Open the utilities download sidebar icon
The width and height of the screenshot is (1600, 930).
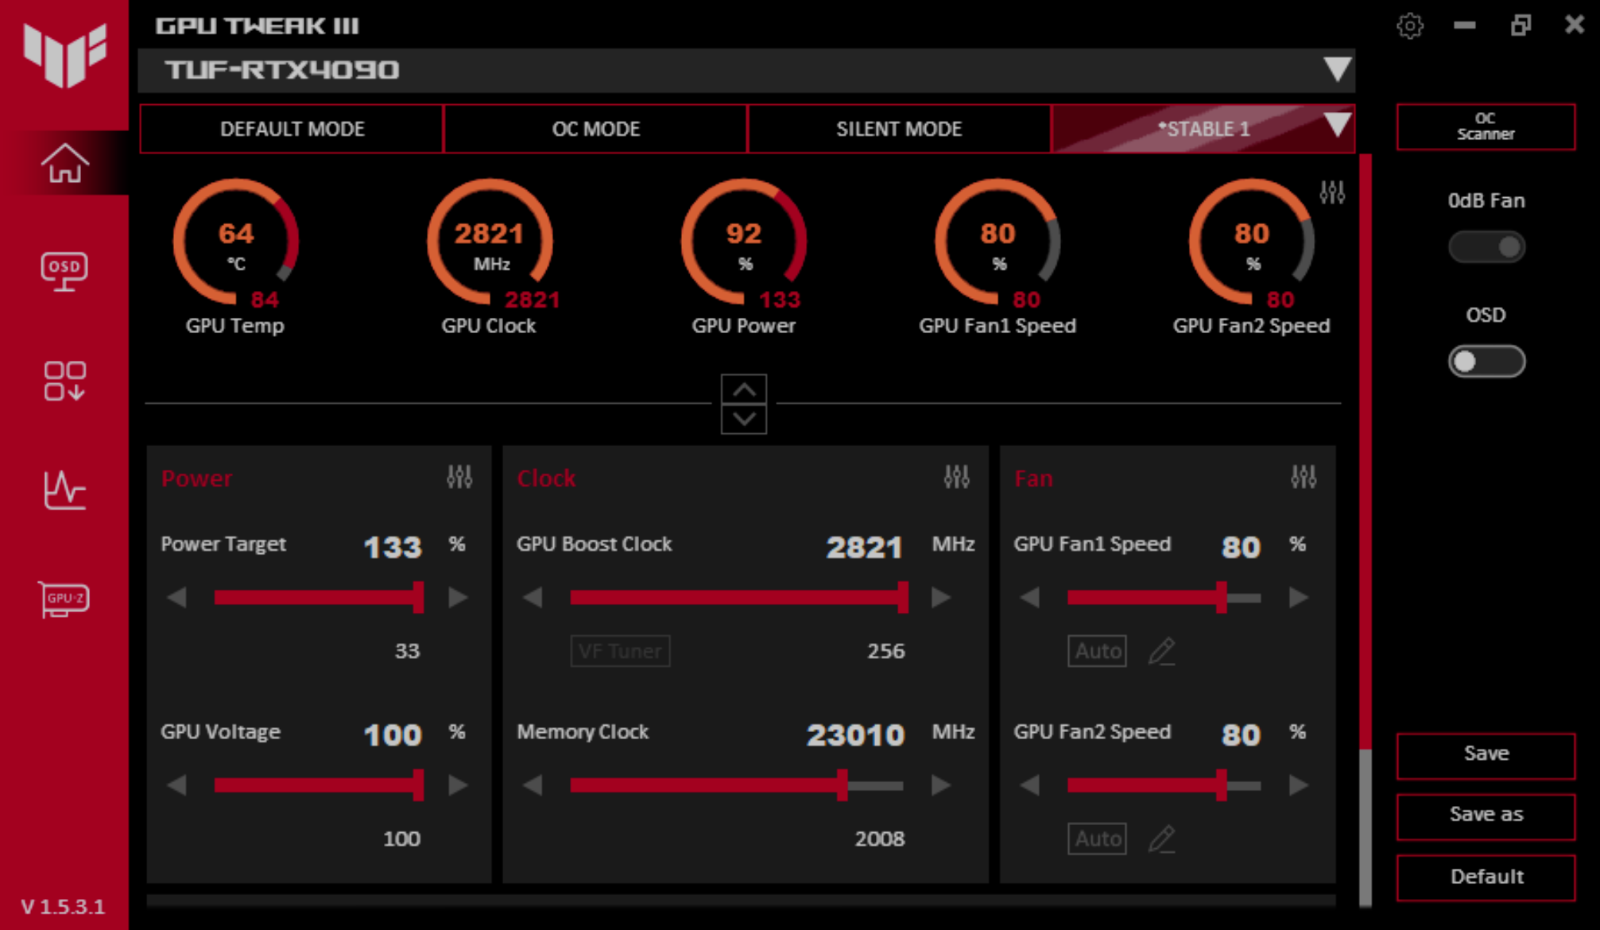[x=64, y=381]
